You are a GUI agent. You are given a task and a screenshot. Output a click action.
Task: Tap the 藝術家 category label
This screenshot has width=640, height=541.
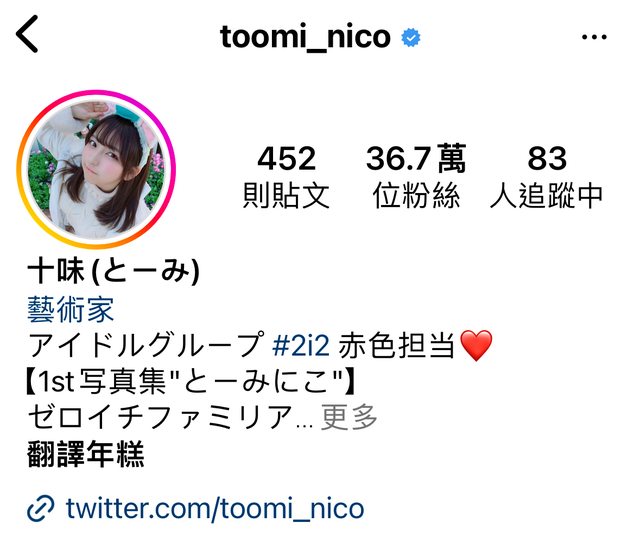70,309
